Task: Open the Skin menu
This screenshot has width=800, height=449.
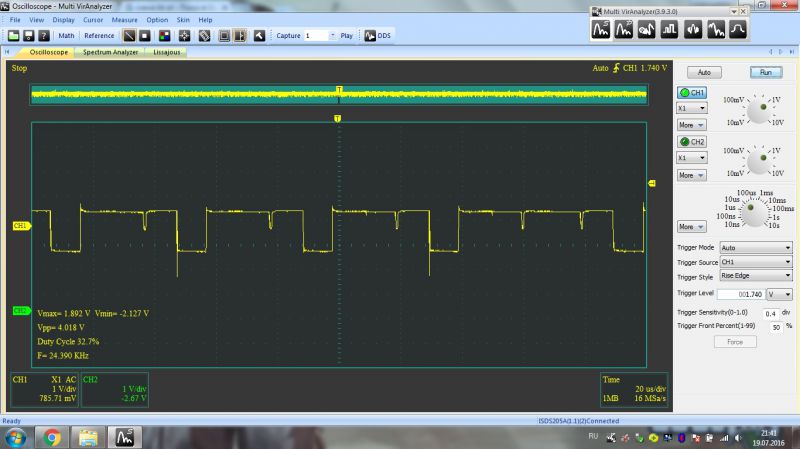Action: coord(183,20)
